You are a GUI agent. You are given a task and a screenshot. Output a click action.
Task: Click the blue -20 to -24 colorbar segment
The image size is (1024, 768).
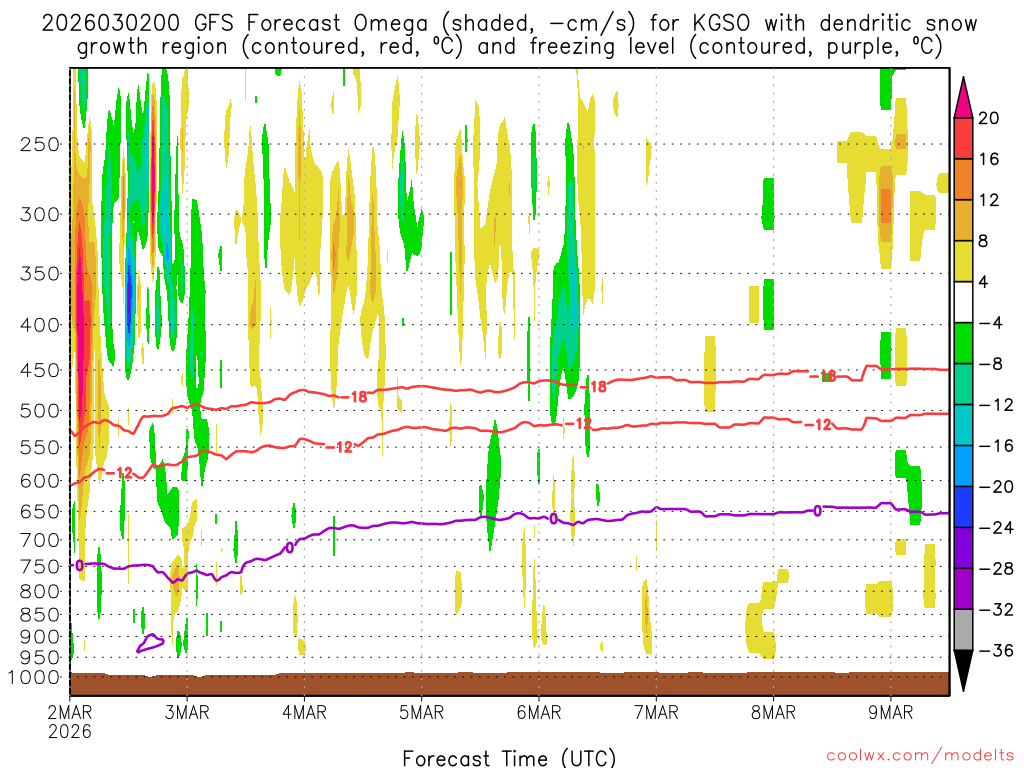coord(963,507)
